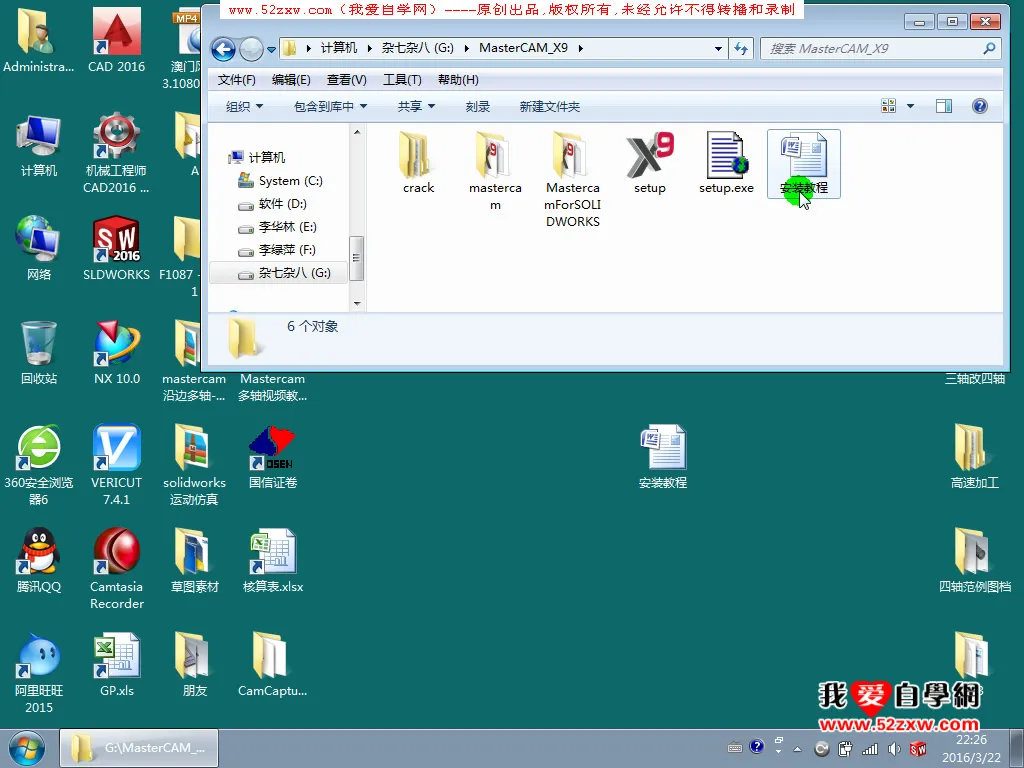The height and width of the screenshot is (768, 1024).
Task: Expand the view options dropdown arrow
Action: (910, 106)
